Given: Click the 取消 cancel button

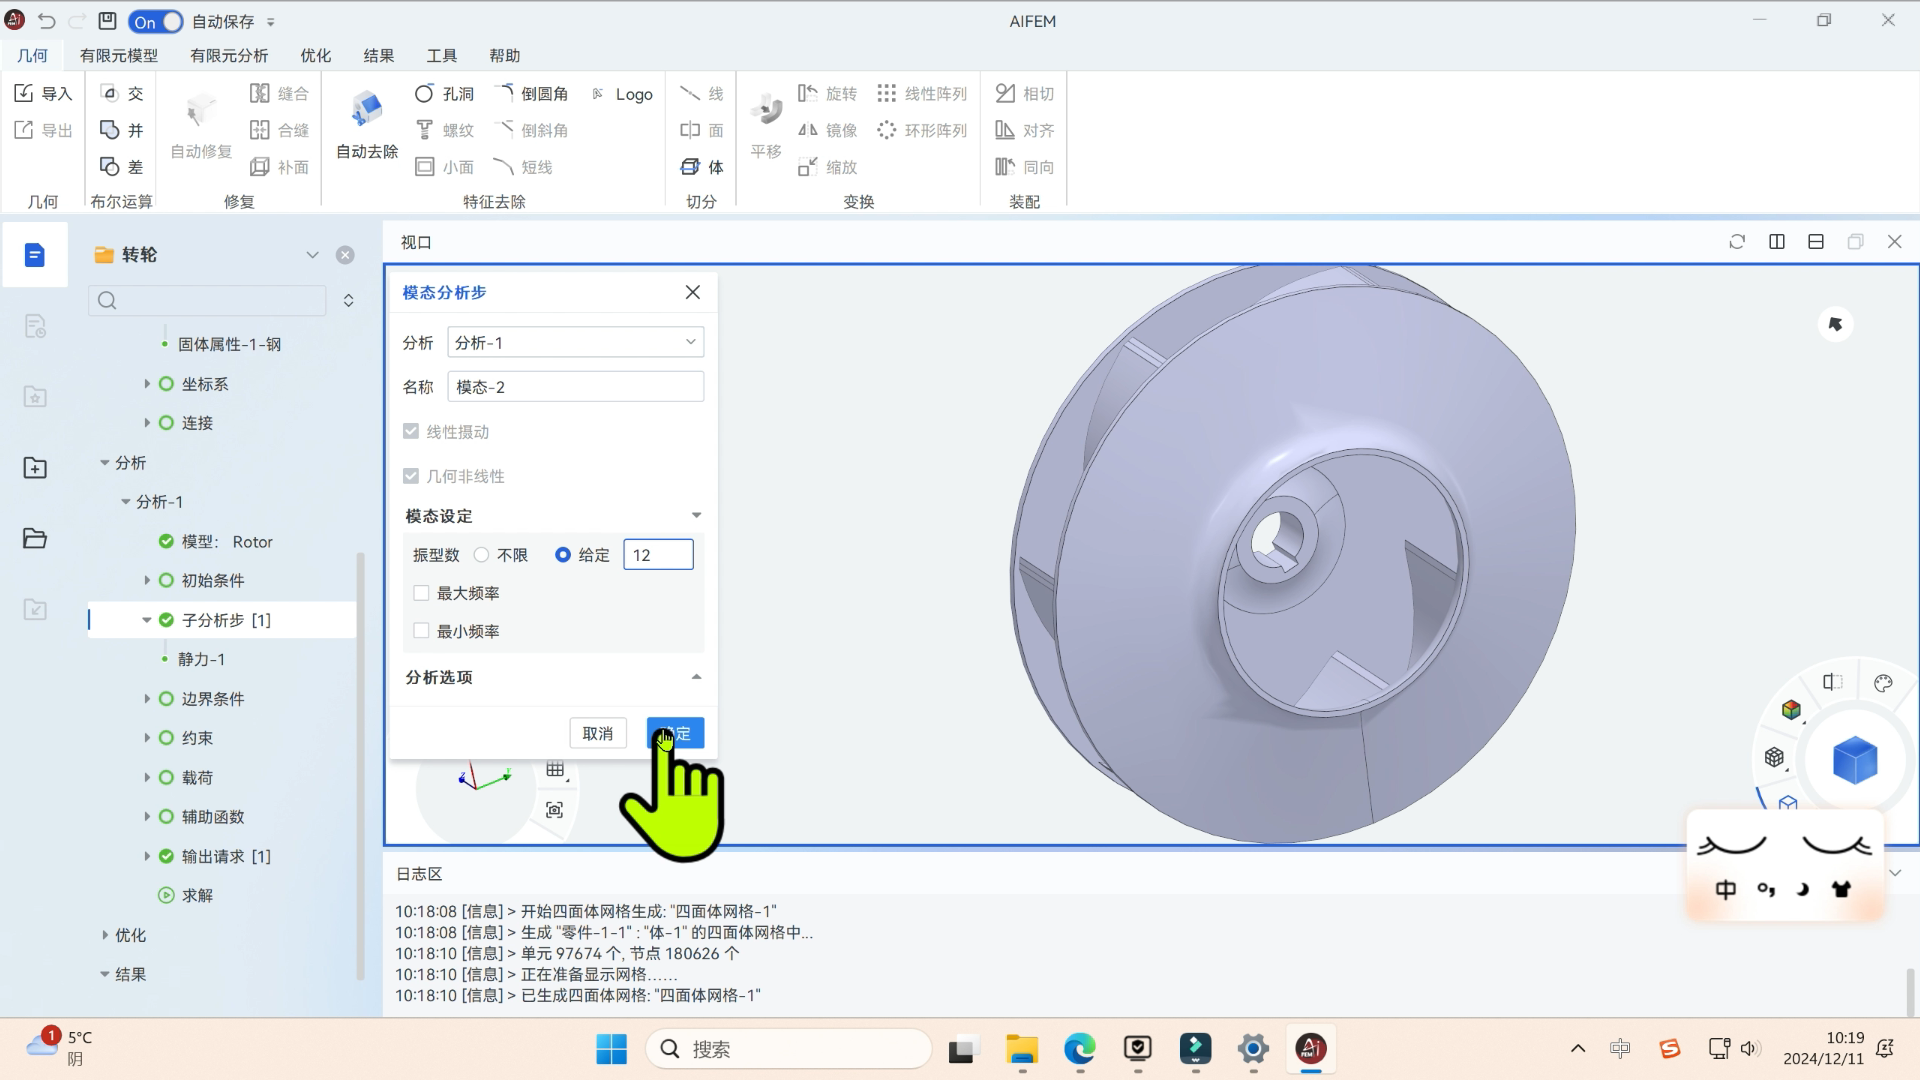Looking at the screenshot, I should tap(597, 733).
